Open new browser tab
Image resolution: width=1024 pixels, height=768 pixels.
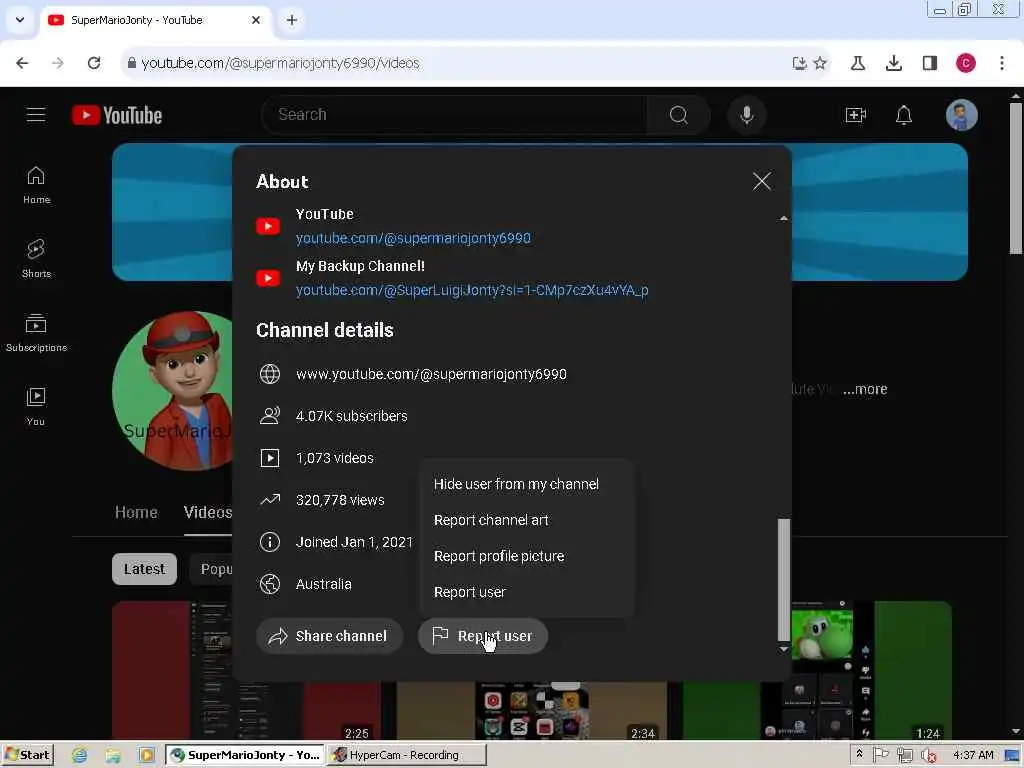tap(291, 20)
